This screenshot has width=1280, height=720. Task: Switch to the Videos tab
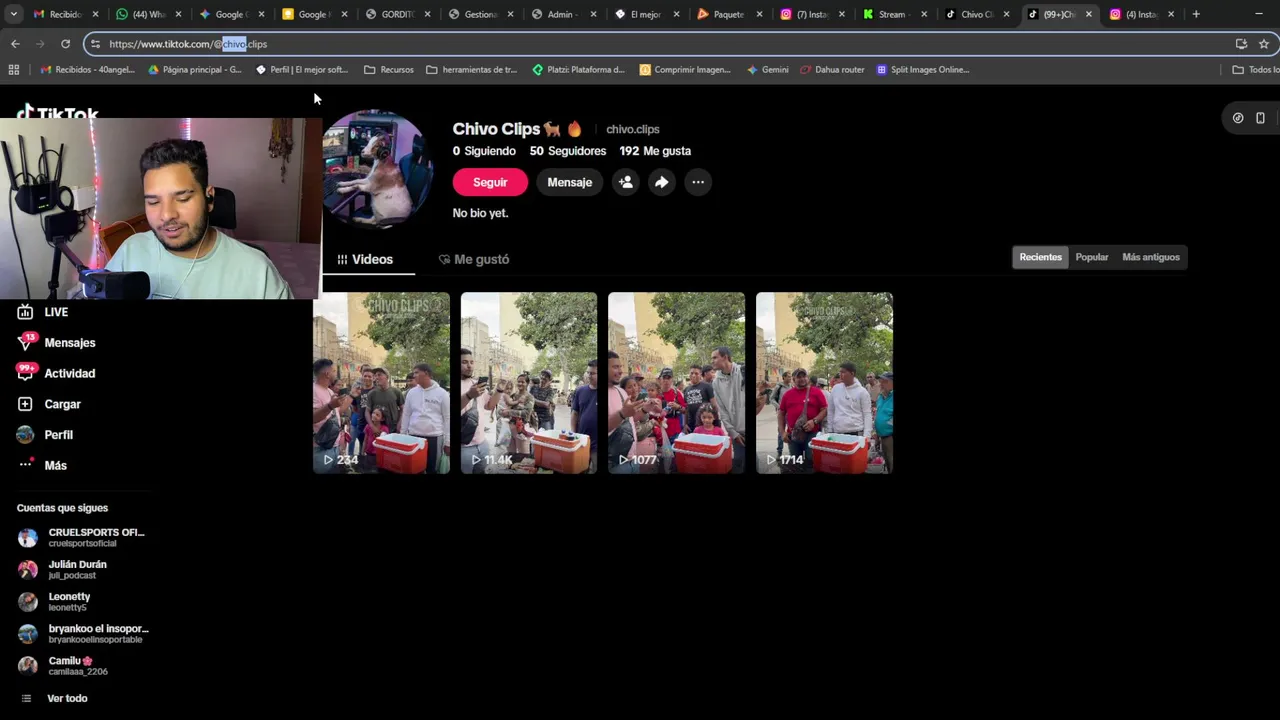(365, 259)
